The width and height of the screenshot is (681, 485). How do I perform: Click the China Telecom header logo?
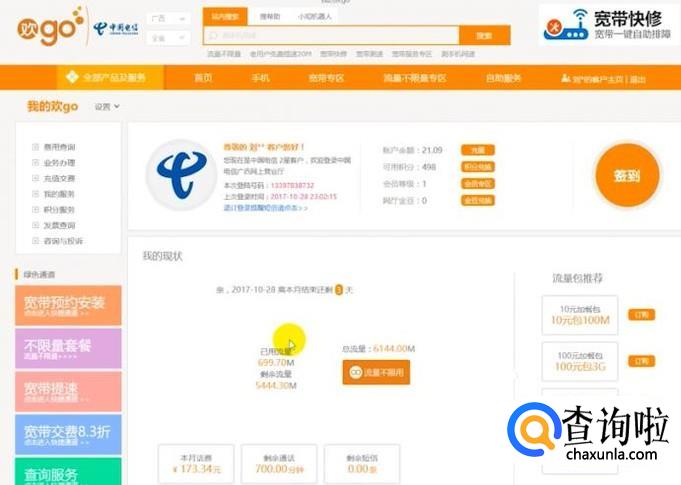tap(116, 29)
